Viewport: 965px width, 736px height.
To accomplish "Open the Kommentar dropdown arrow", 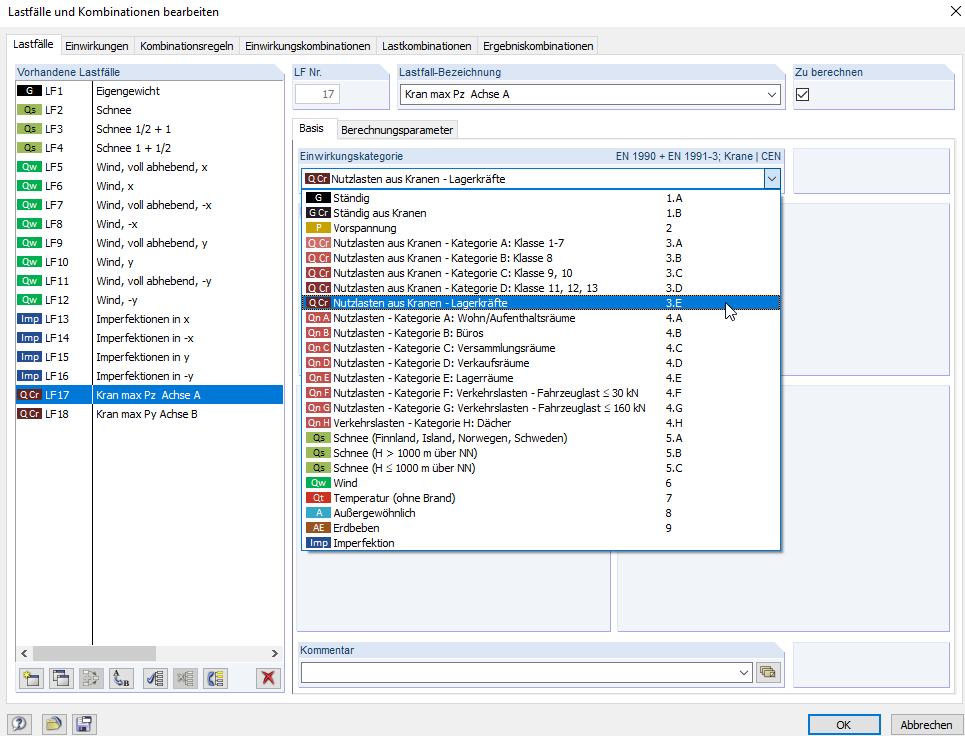I will (x=744, y=673).
